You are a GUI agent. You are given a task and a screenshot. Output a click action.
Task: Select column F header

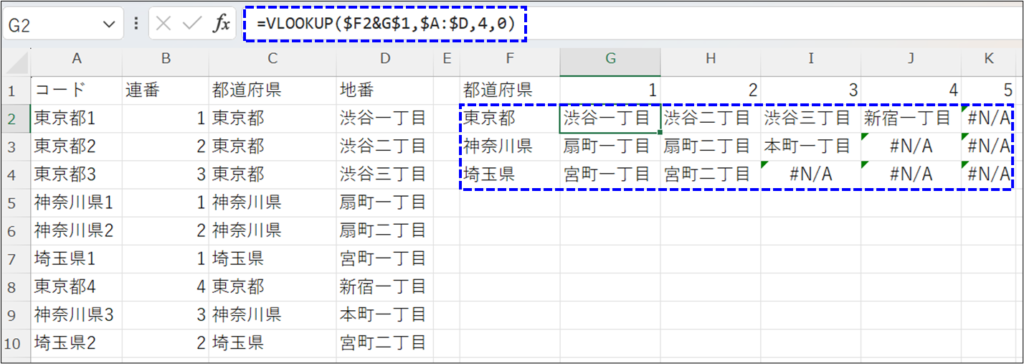point(509,59)
